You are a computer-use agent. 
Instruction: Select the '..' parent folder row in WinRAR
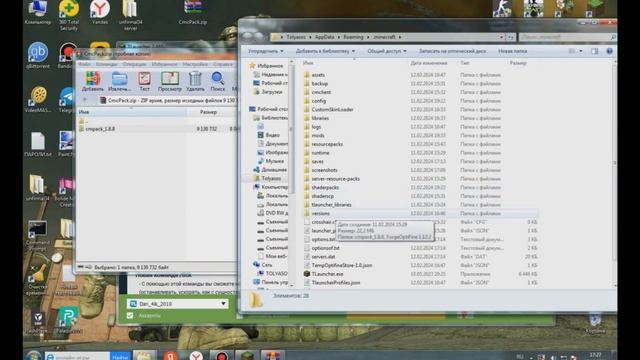click(x=84, y=121)
